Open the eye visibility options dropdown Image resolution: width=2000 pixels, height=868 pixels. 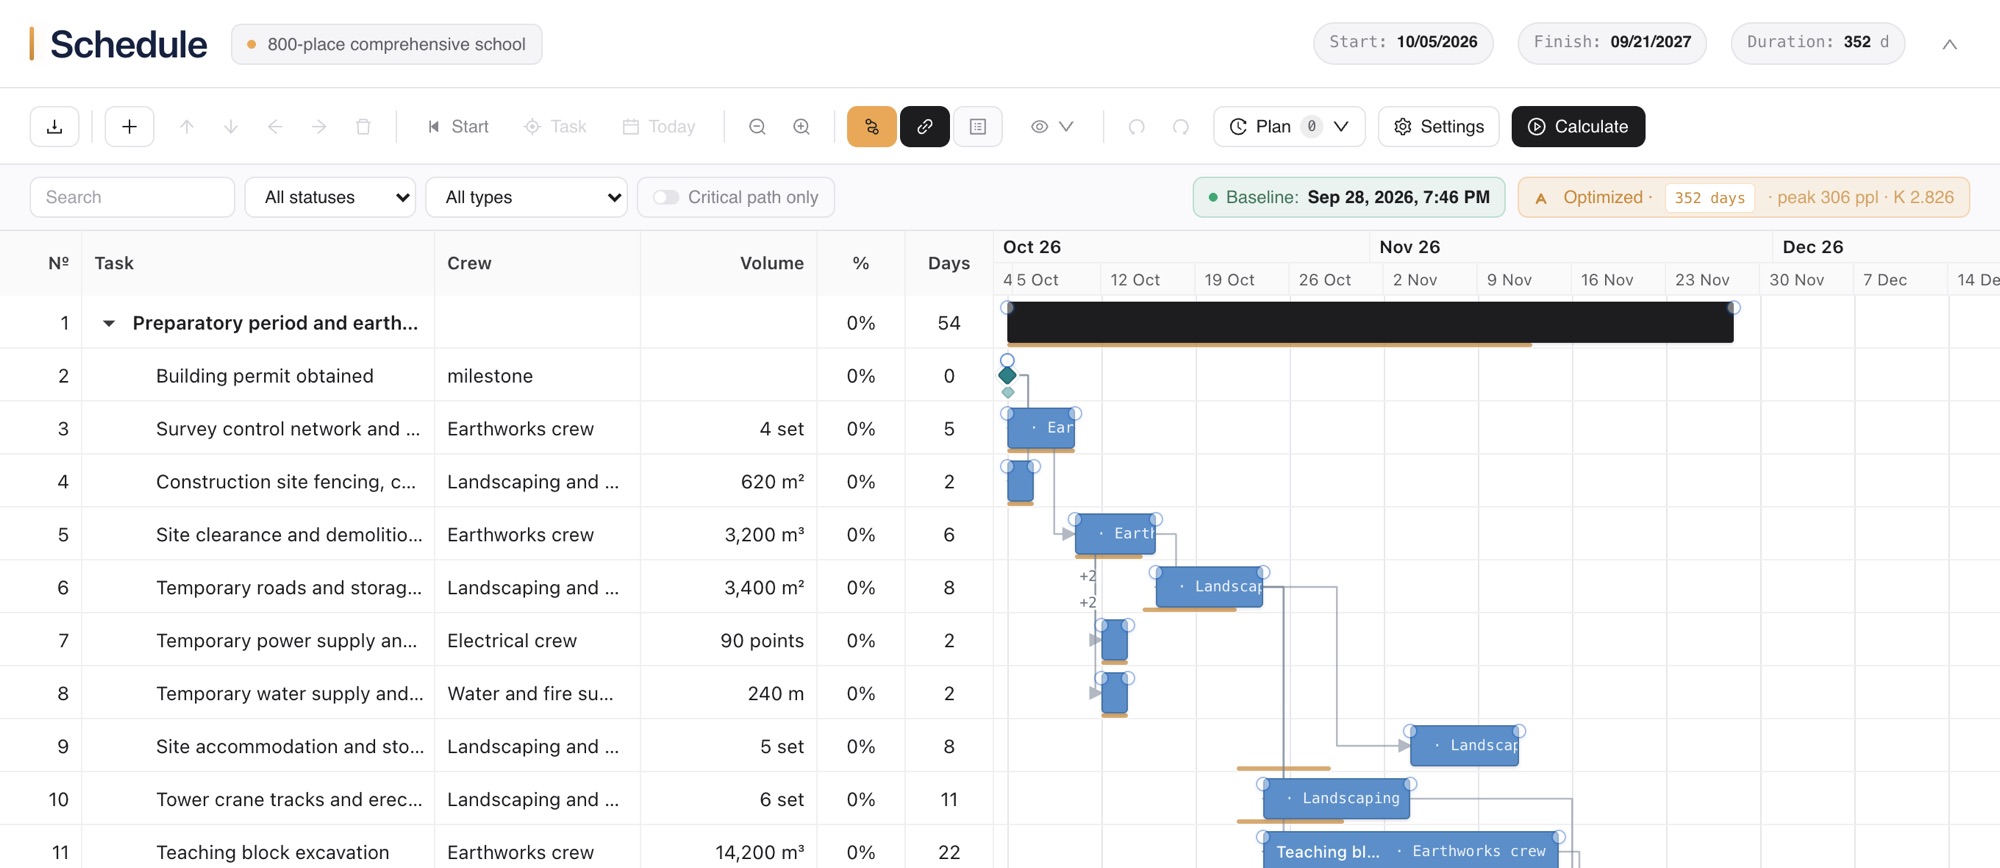(1052, 127)
